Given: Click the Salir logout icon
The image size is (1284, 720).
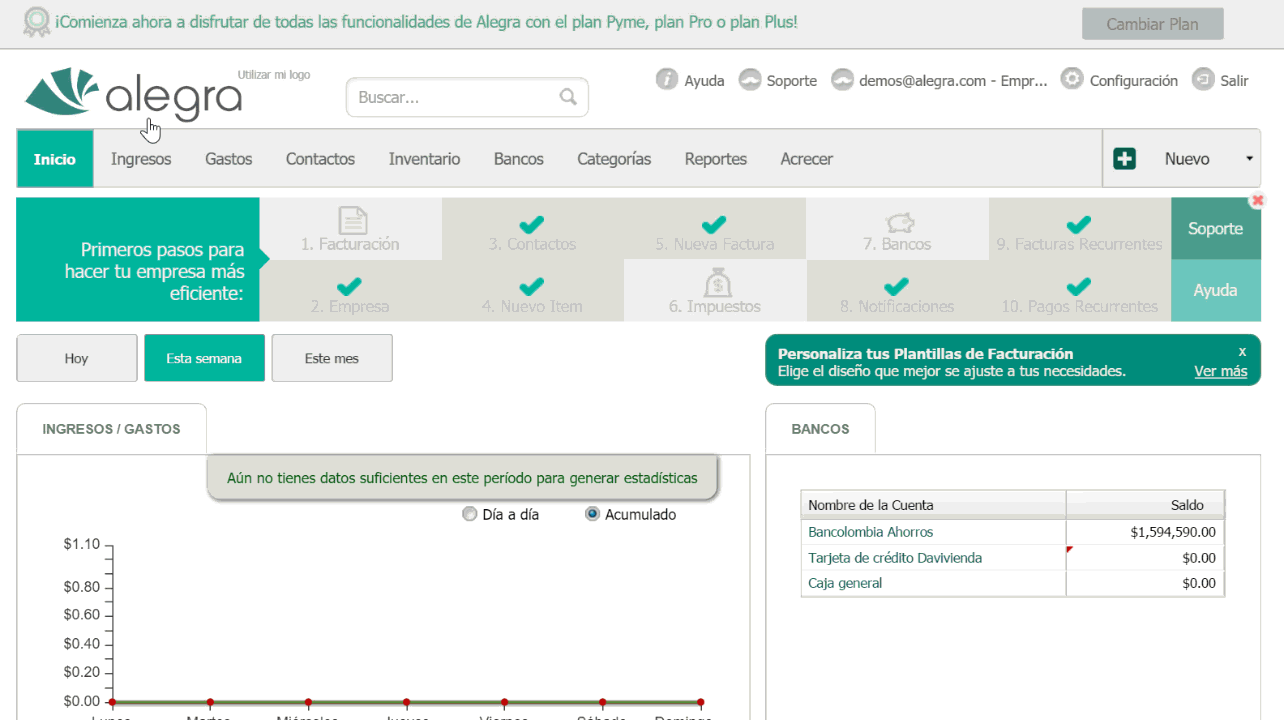Looking at the screenshot, I should point(1203,79).
